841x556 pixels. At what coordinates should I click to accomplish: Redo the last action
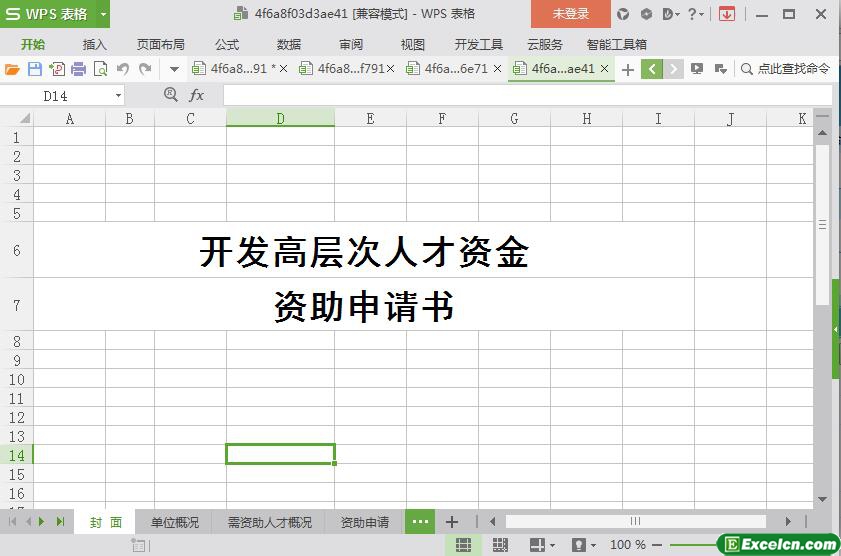(x=145, y=69)
